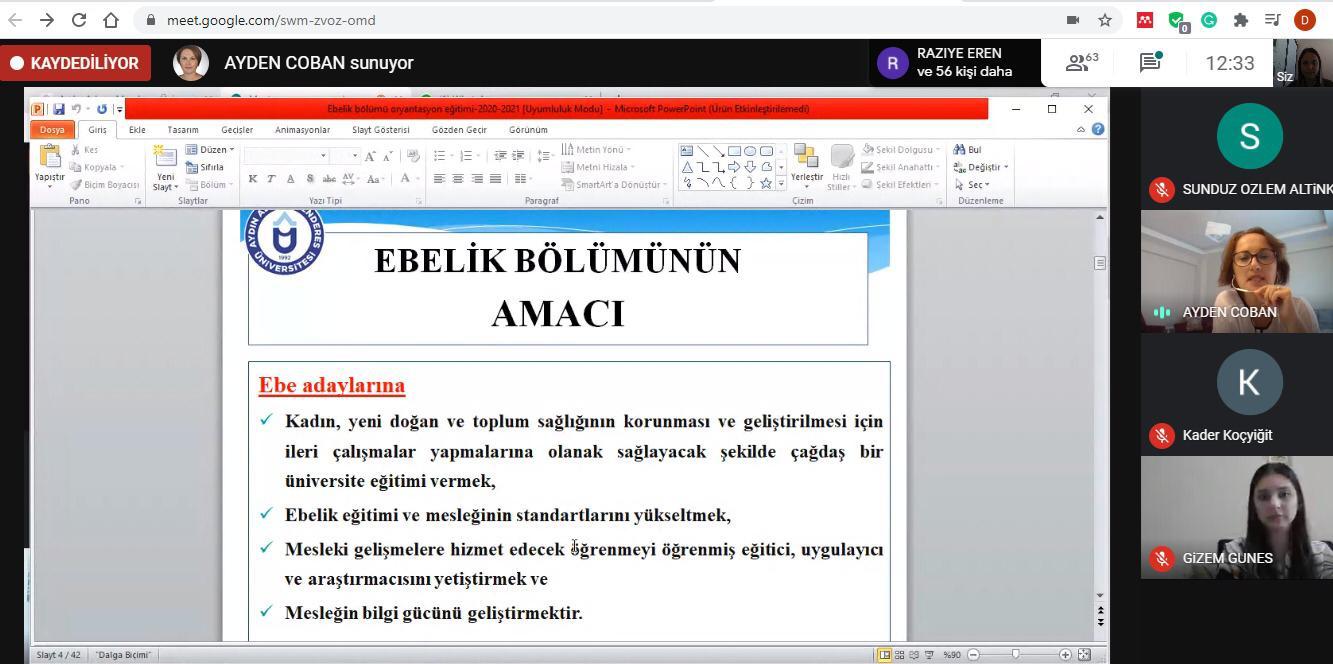Open the Tasarım ribbon tab
This screenshot has width=1333, height=664.
click(x=182, y=130)
